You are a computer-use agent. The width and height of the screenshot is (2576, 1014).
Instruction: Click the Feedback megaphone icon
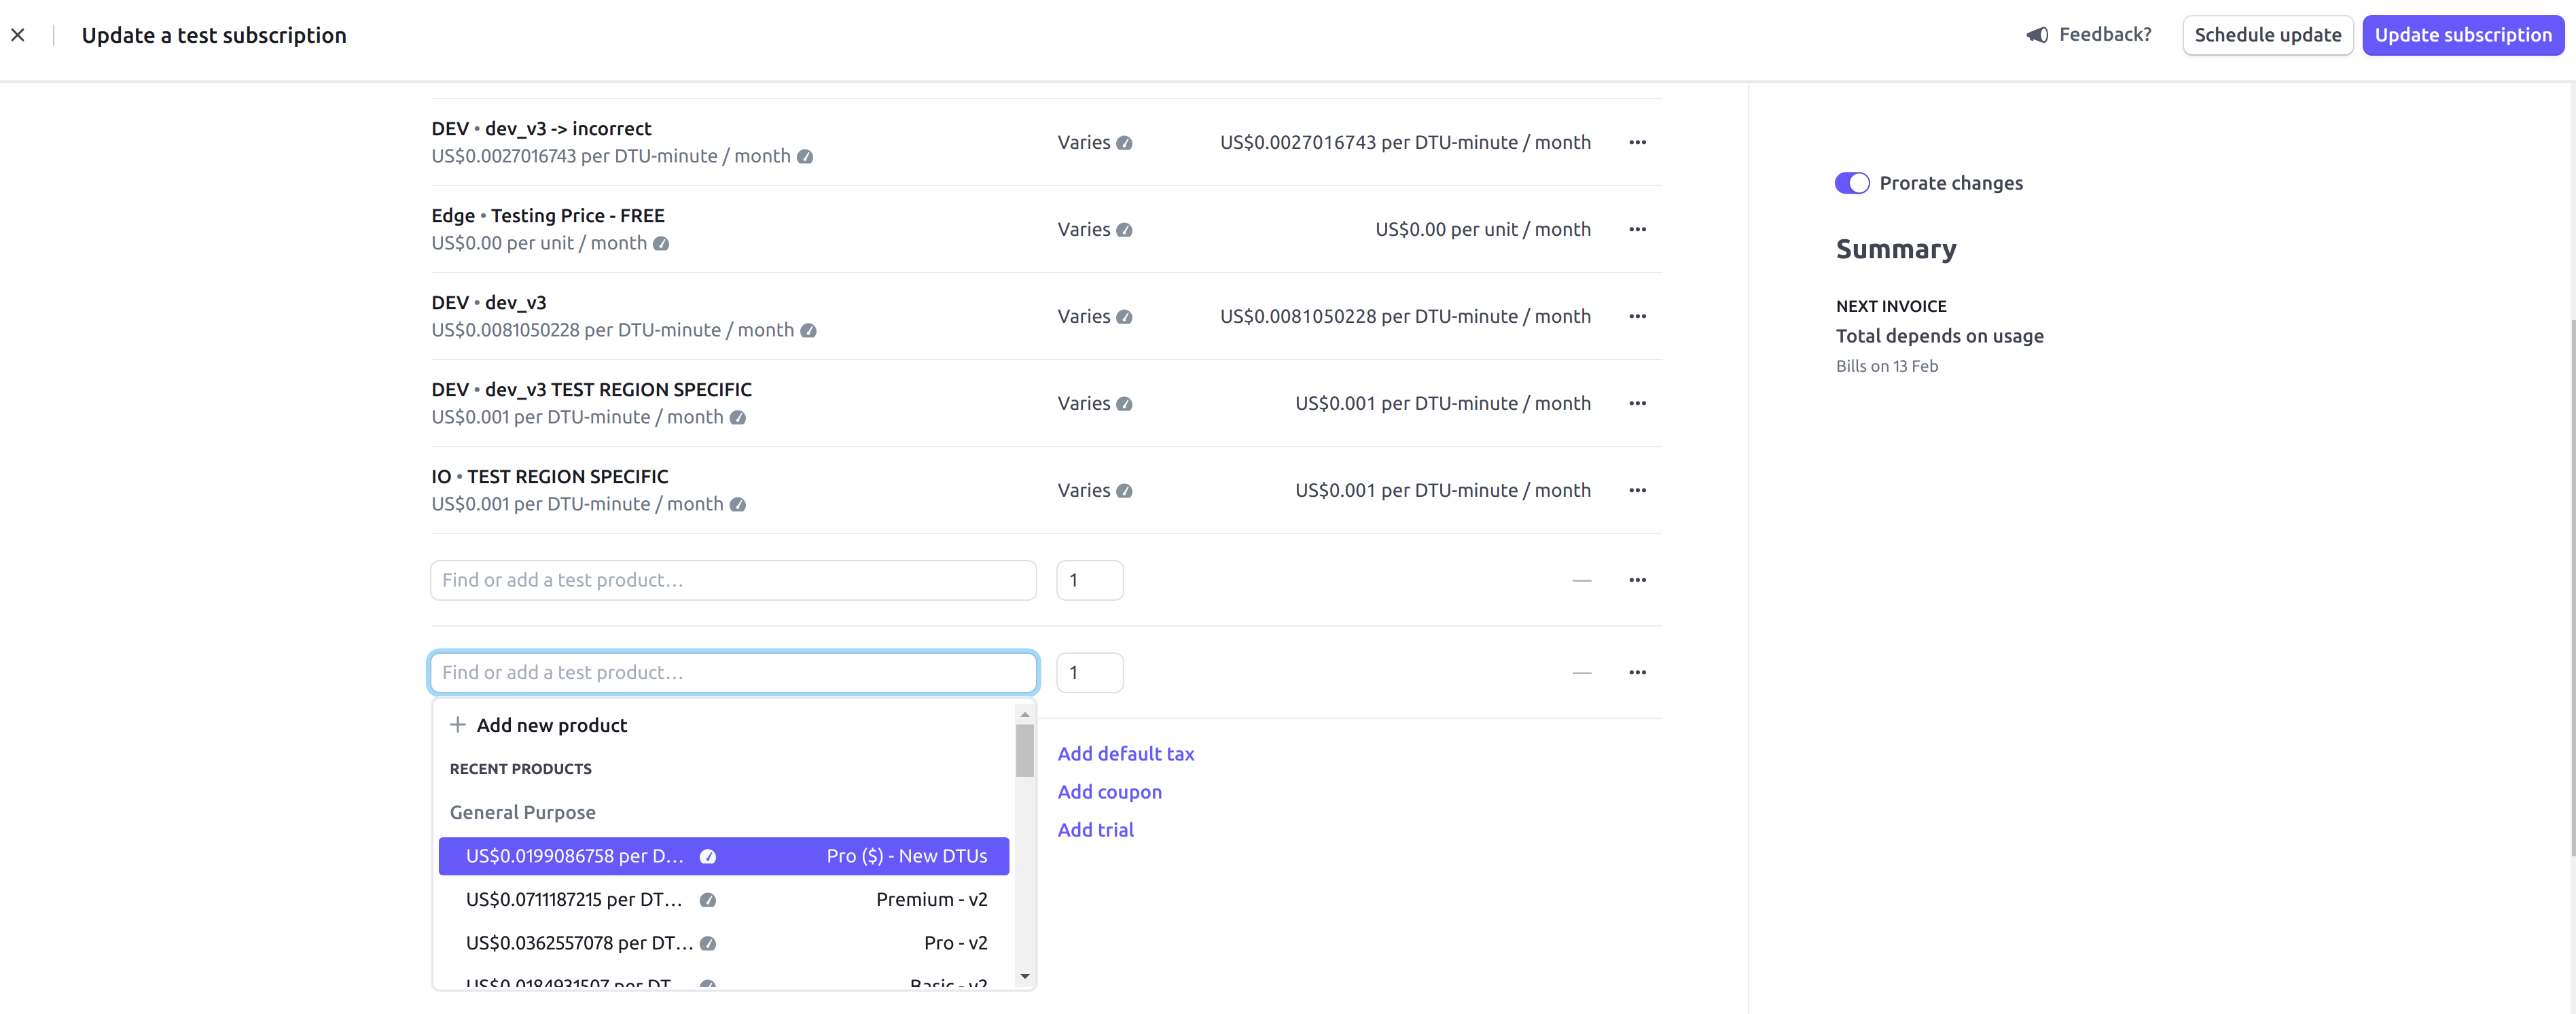[x=2037, y=35]
